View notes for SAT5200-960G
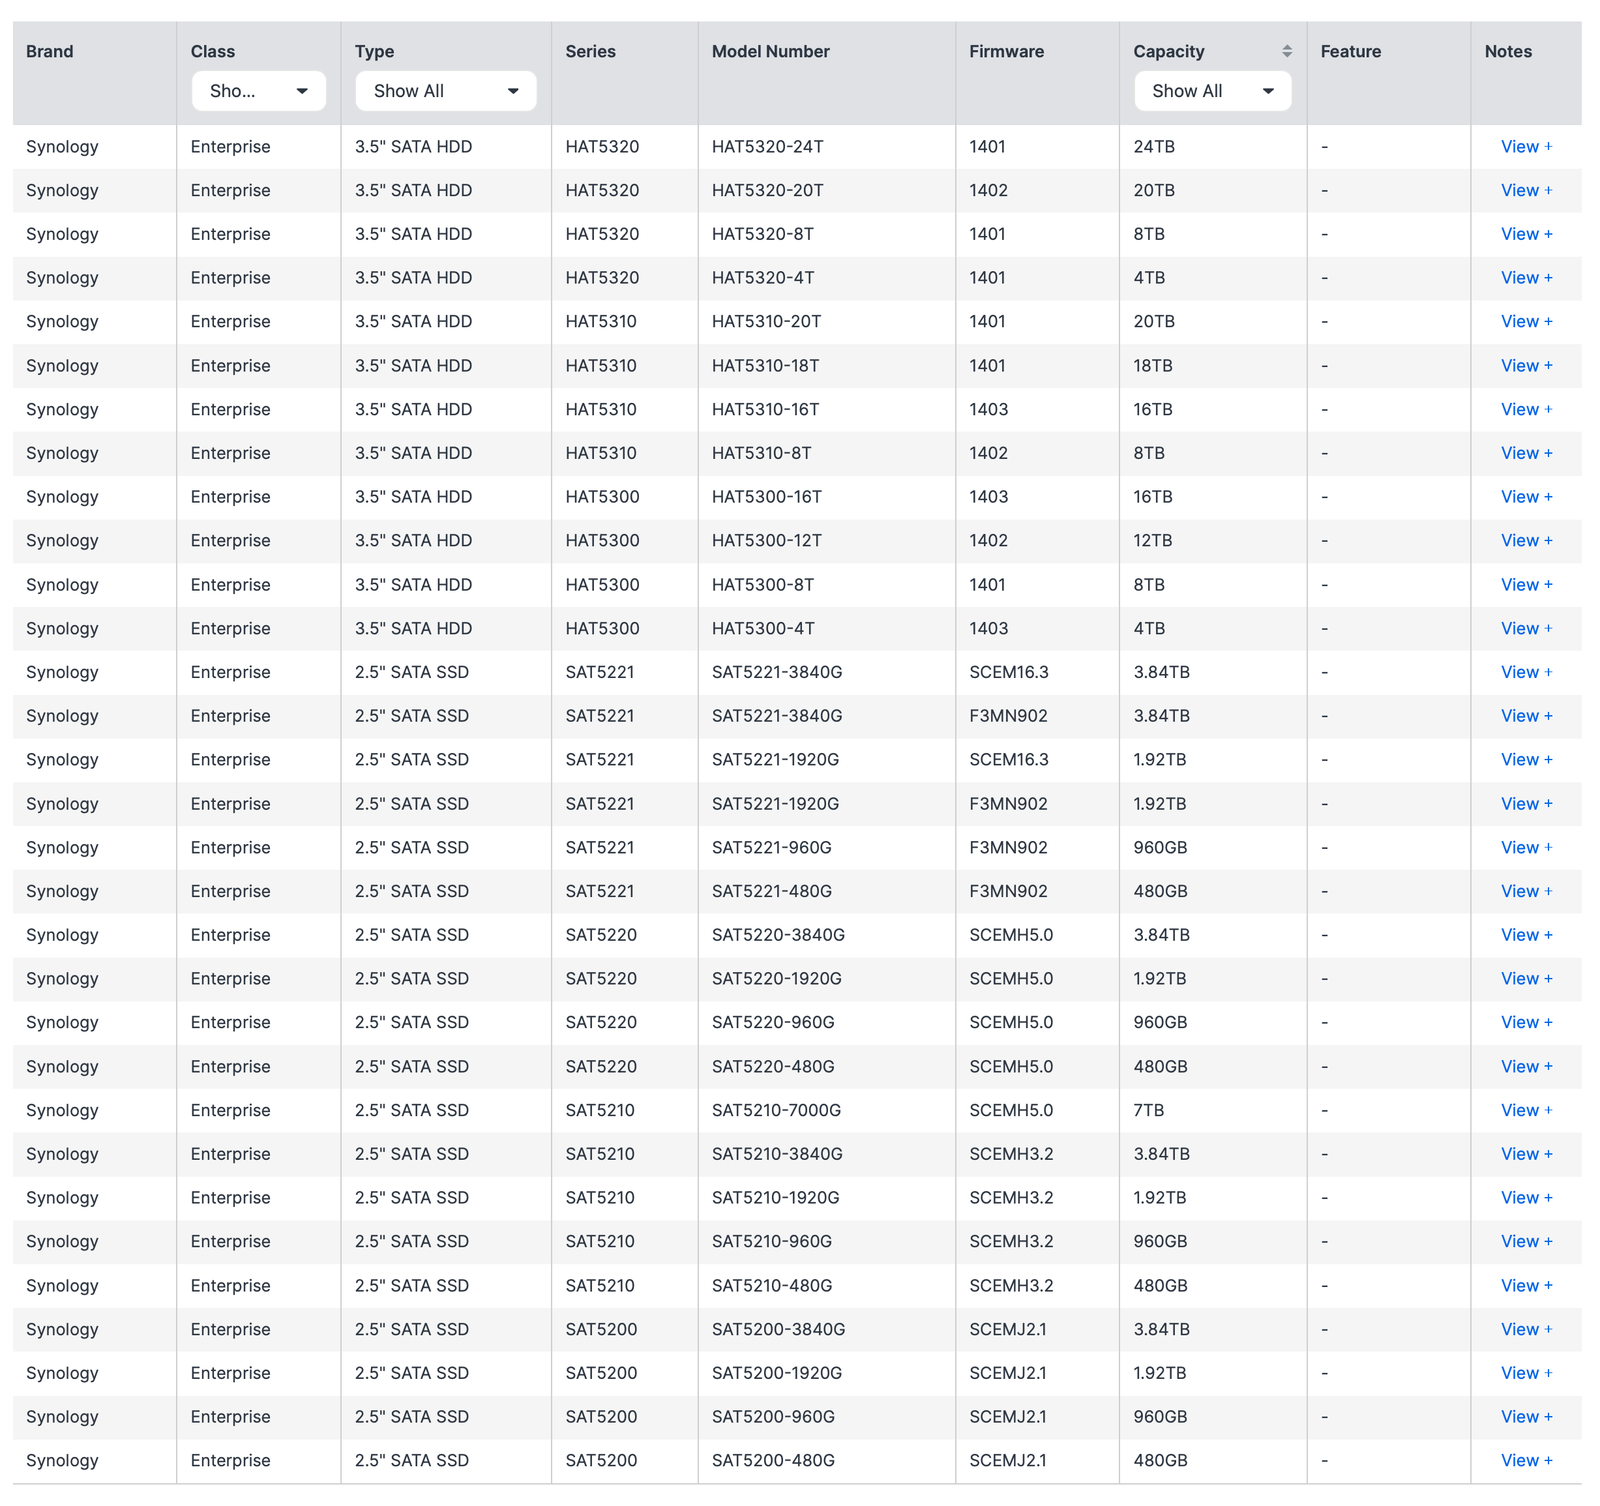 1526,1417
